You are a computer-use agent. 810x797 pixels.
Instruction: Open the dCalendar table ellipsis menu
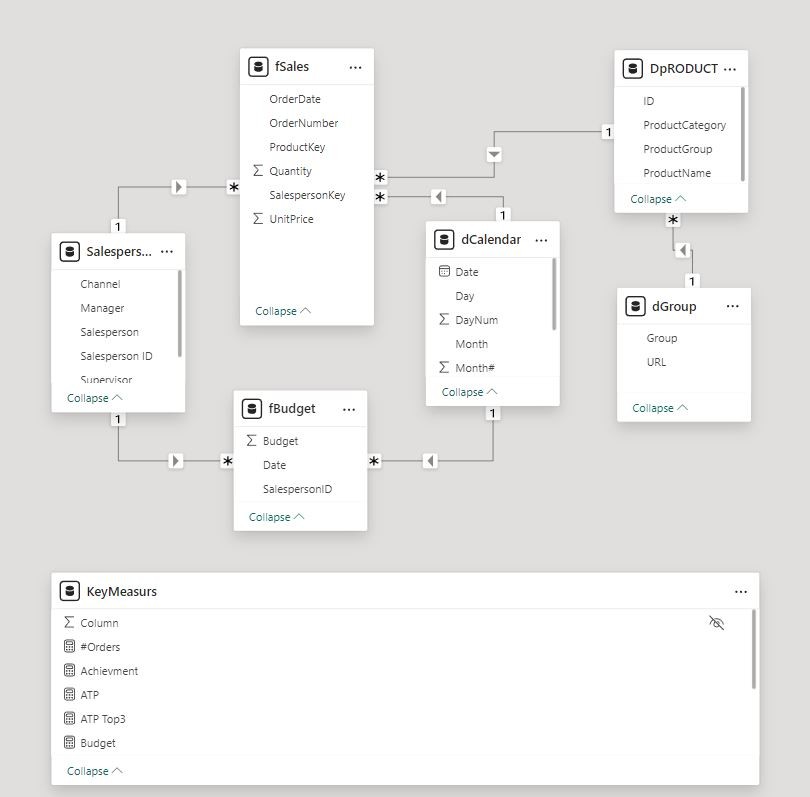[x=541, y=240]
